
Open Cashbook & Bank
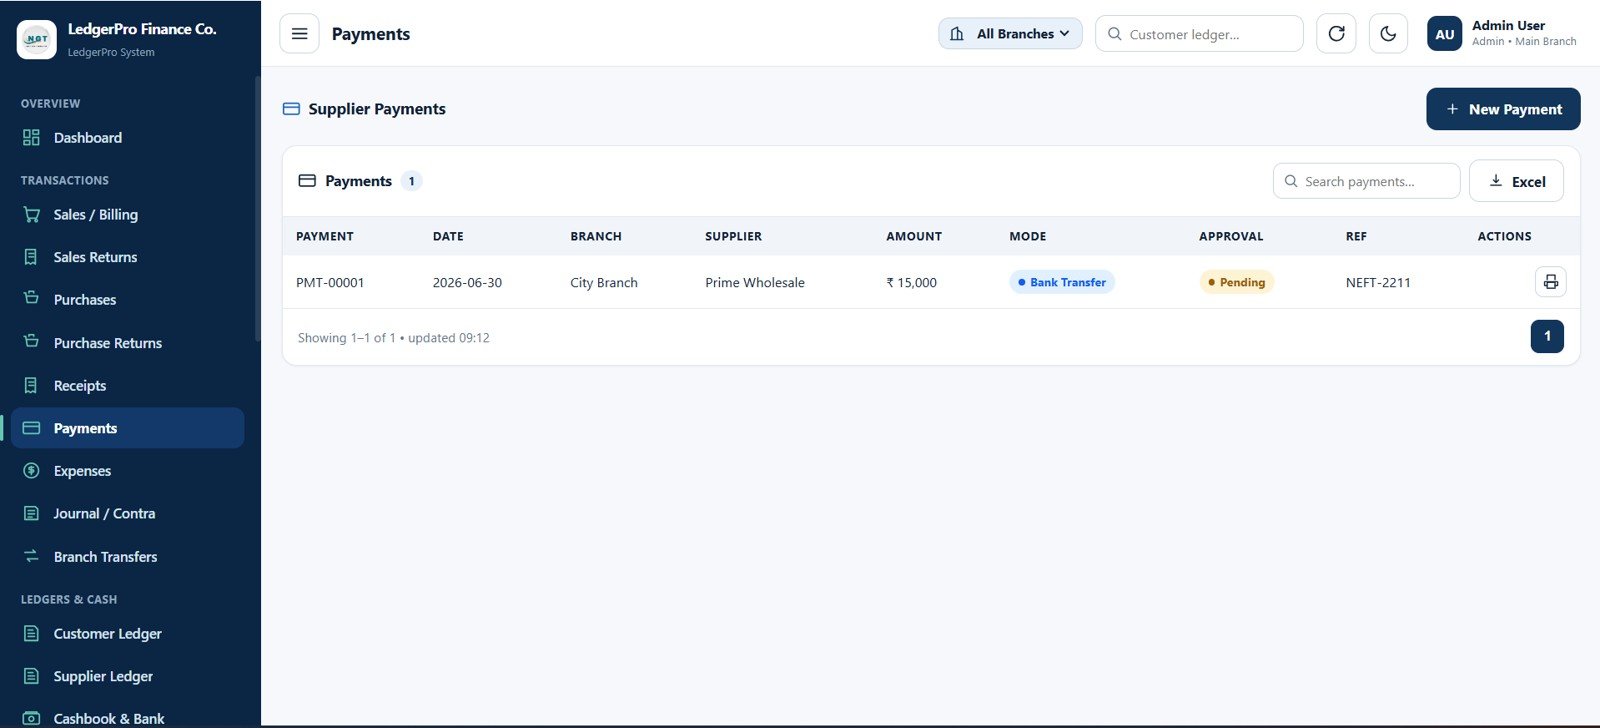[x=128, y=718]
